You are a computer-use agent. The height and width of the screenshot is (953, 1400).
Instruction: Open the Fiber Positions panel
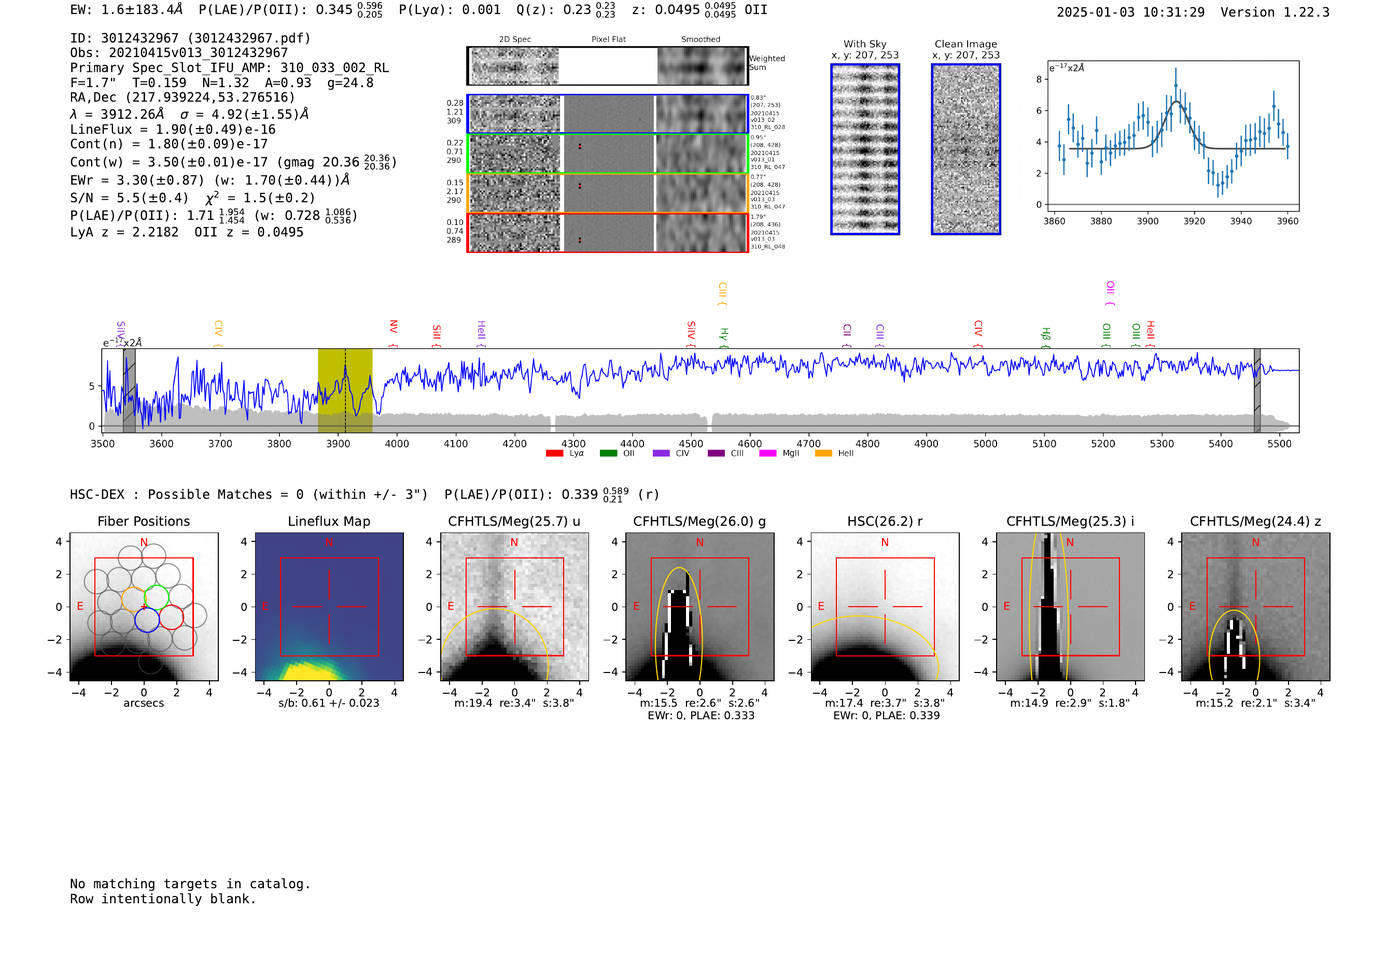(x=144, y=607)
